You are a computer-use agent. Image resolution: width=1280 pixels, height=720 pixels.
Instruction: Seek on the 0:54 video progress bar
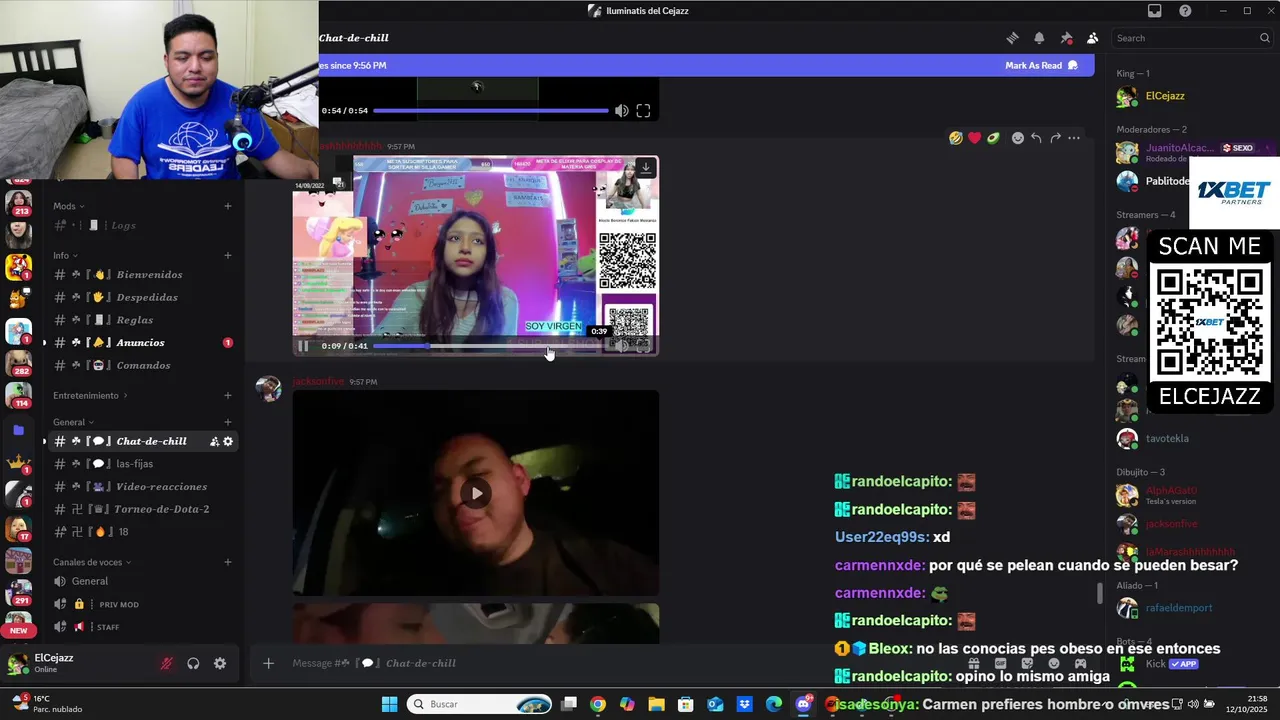point(490,111)
